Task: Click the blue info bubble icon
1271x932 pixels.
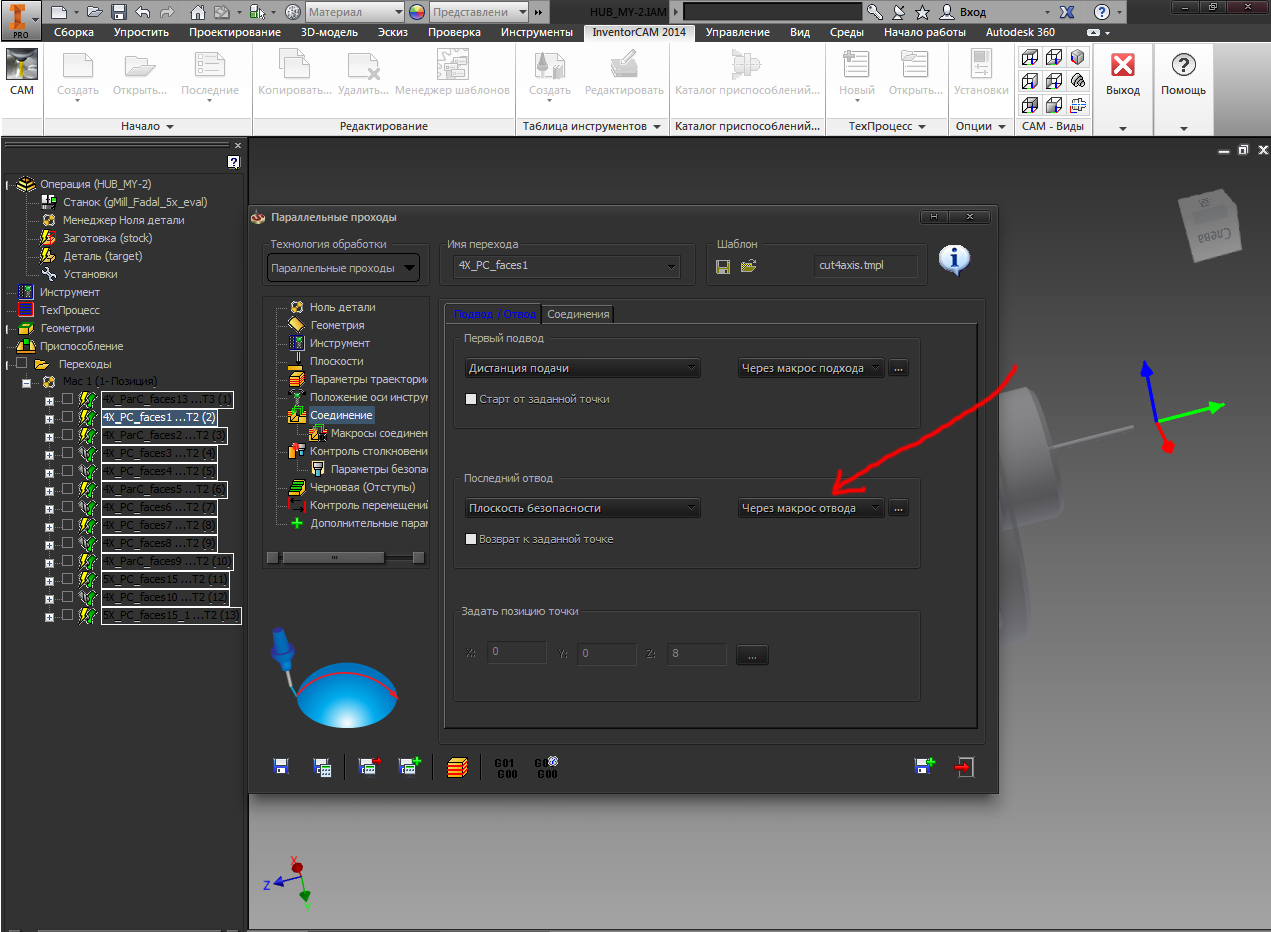Action: pos(954,260)
